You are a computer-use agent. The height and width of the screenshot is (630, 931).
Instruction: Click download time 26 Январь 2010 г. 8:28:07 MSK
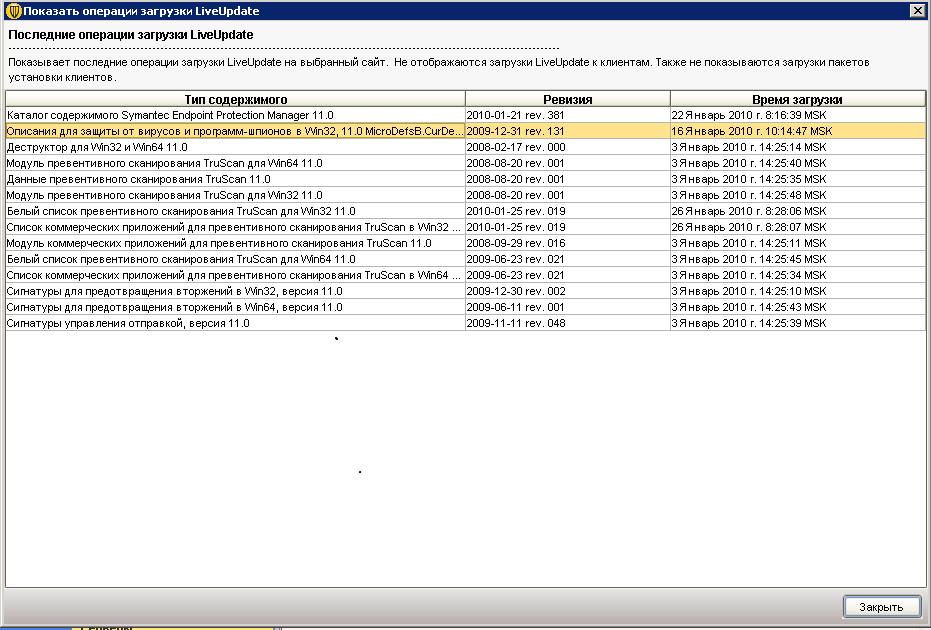(x=797, y=227)
